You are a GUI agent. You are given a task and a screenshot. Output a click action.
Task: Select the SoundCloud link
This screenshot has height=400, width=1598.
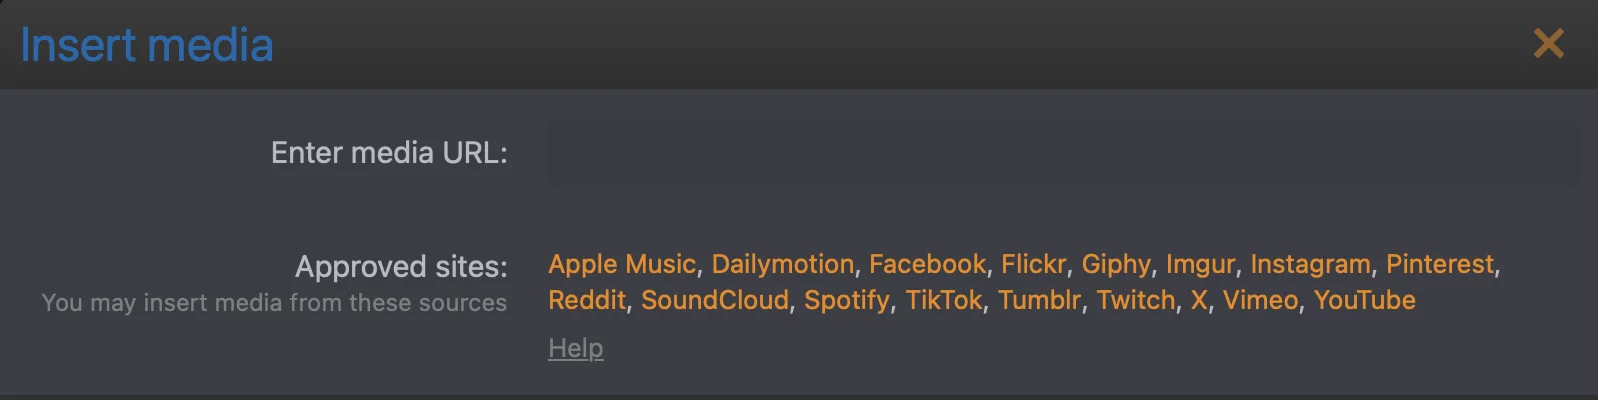(714, 300)
